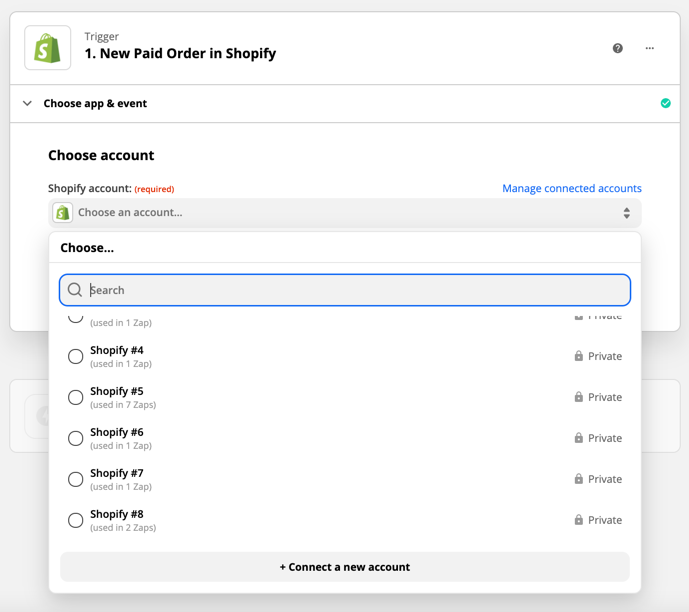The width and height of the screenshot is (689, 612).
Task: Click the Shopify logo in trigger header
Action: click(x=48, y=48)
